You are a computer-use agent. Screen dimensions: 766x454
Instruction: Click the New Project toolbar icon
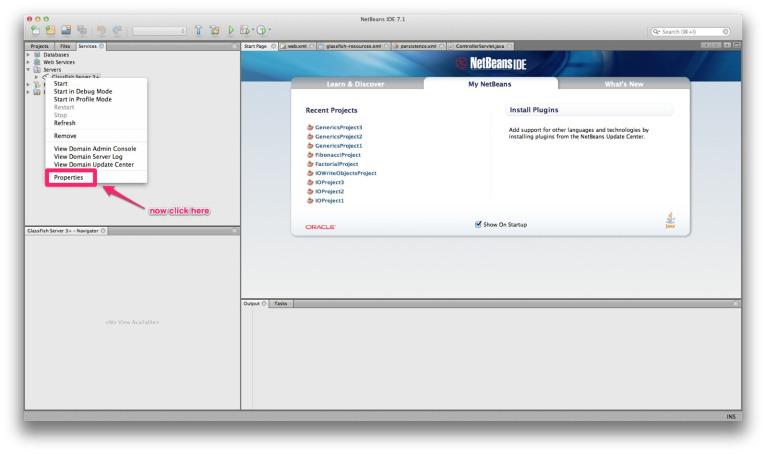point(50,30)
